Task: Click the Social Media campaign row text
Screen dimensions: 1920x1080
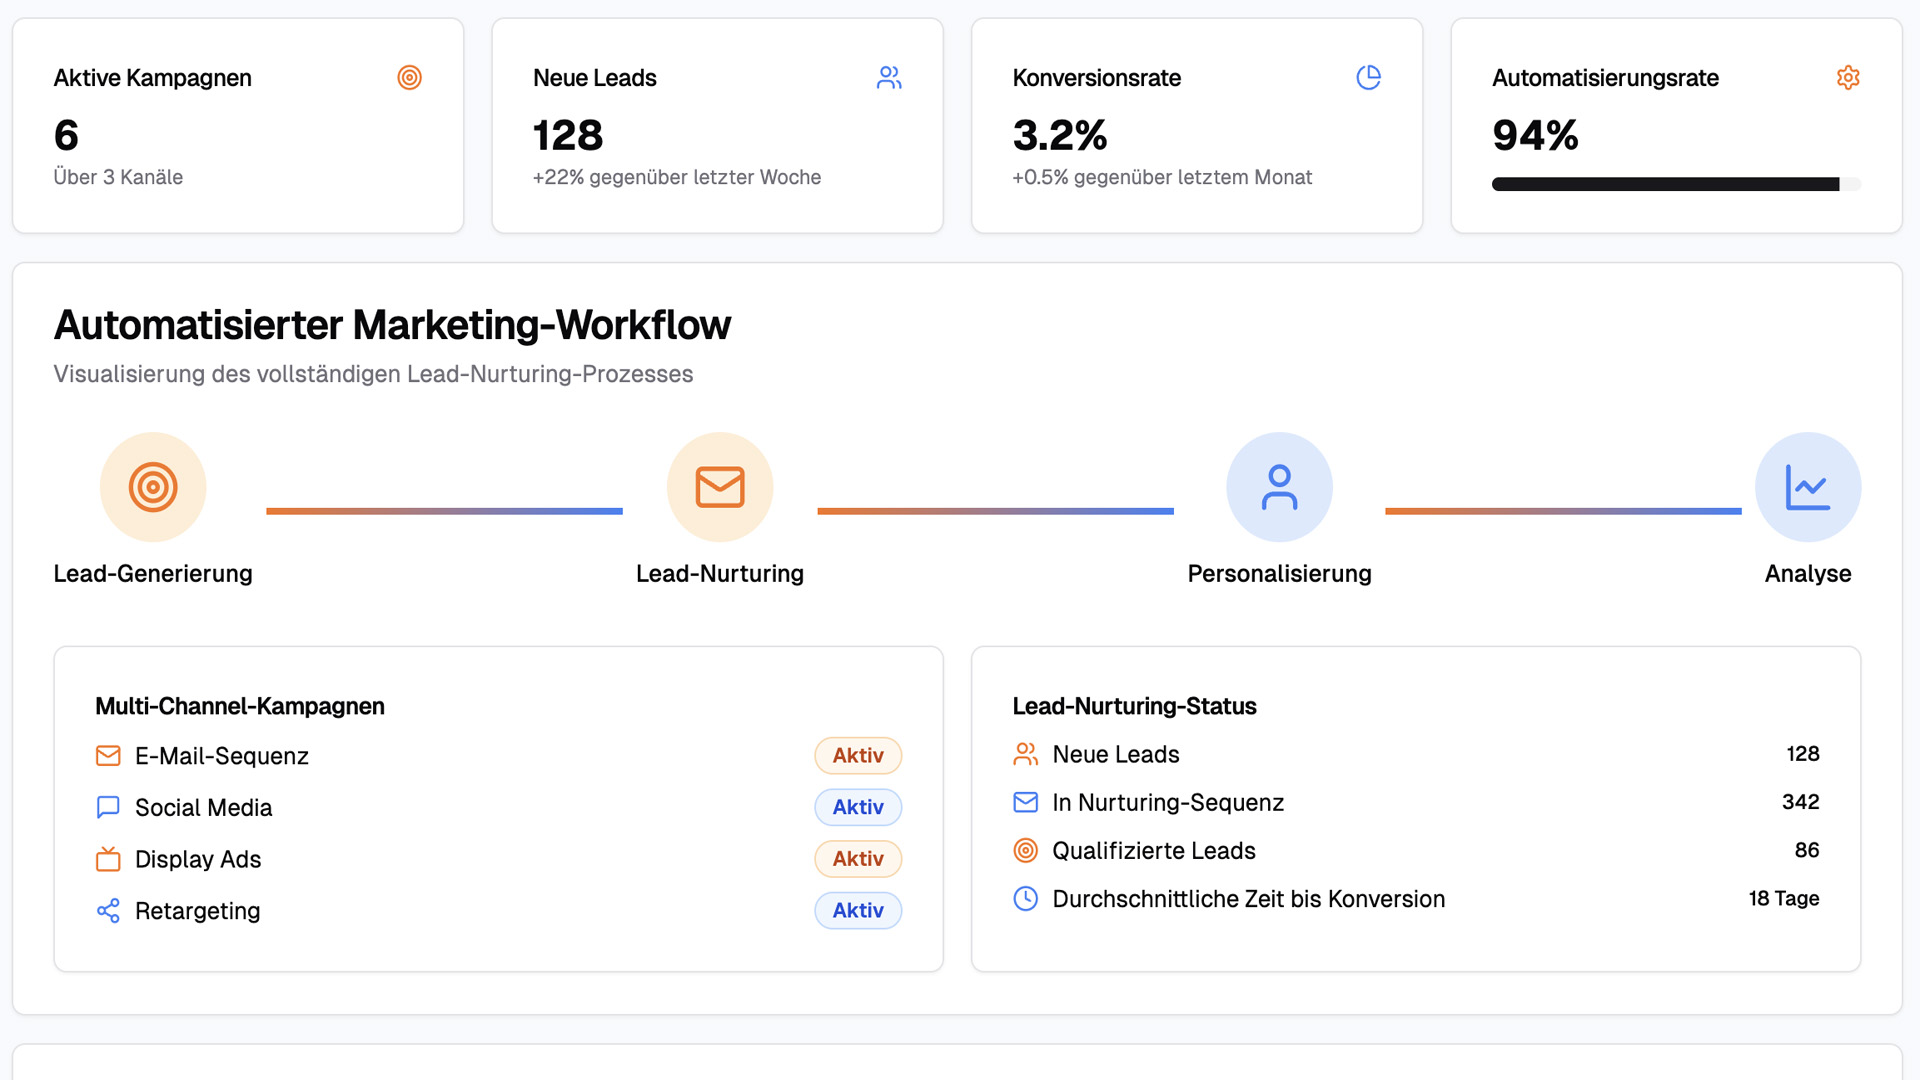Action: pyautogui.click(x=203, y=807)
